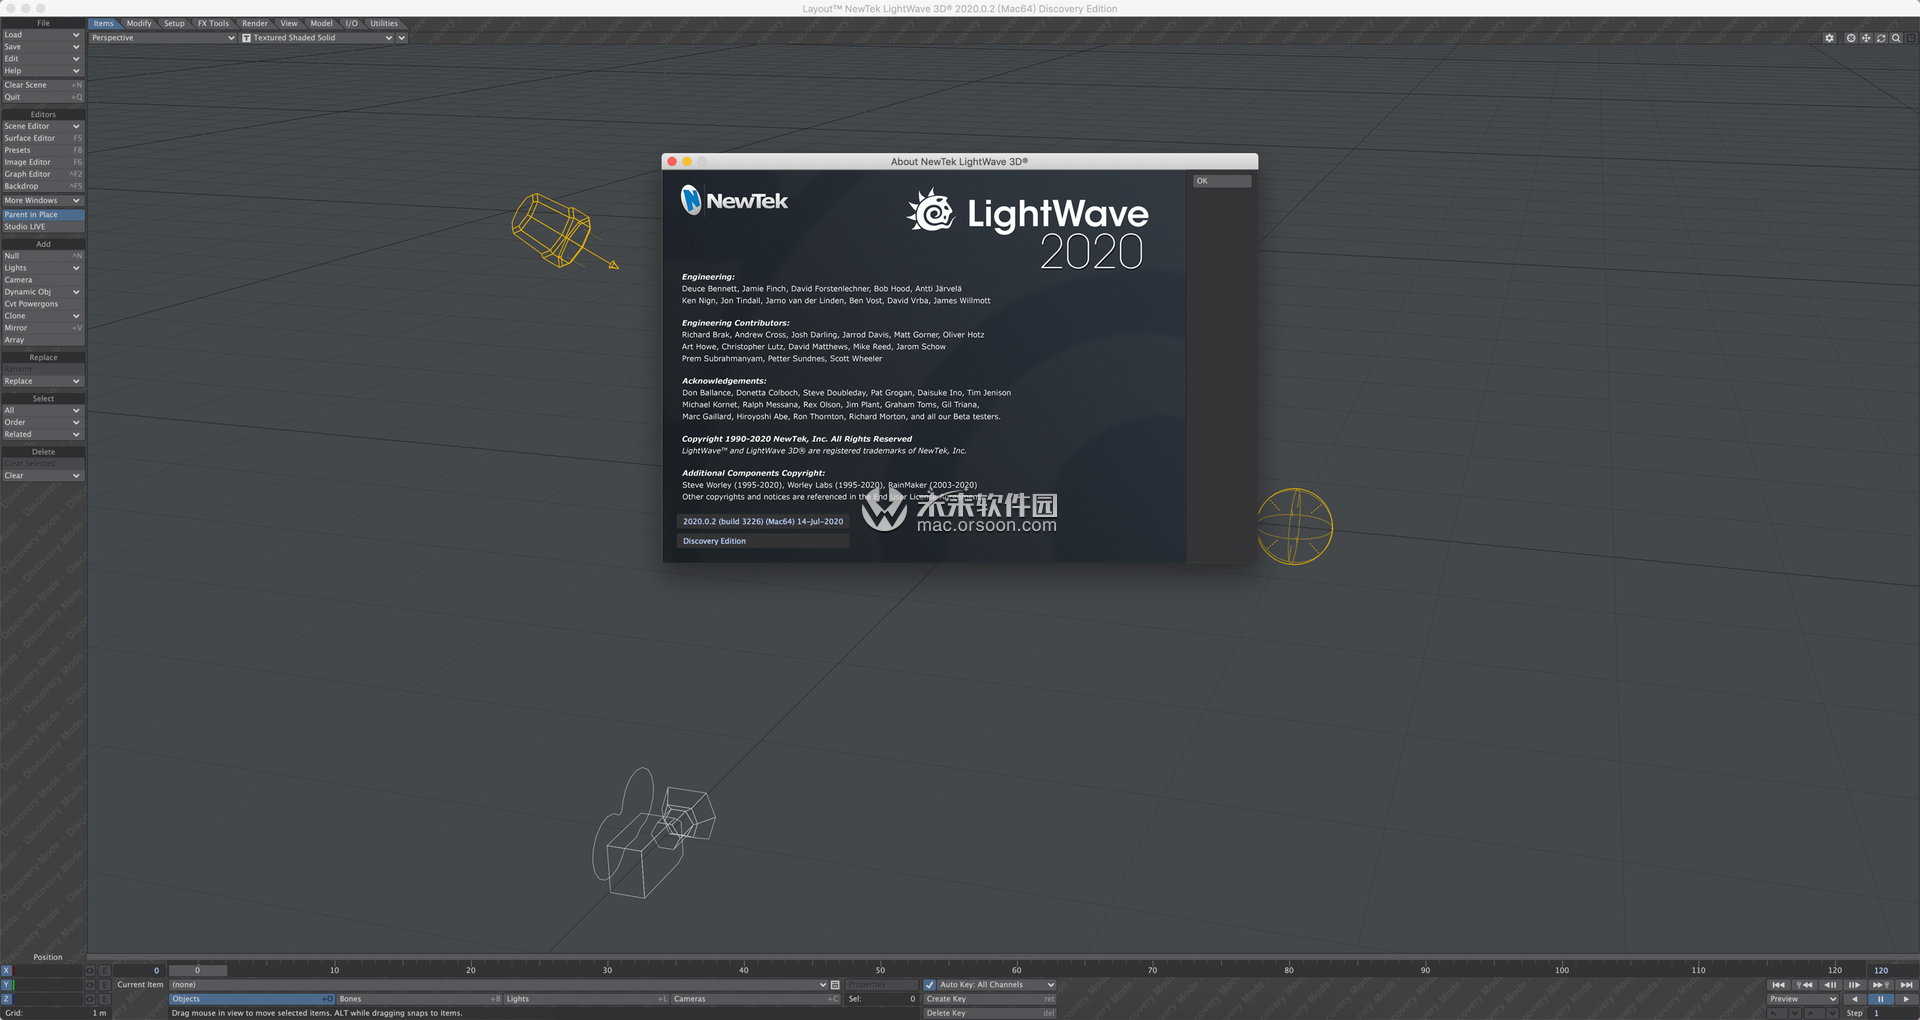Click the Clear Scene button
This screenshot has height=1020, width=1920.
(43, 85)
